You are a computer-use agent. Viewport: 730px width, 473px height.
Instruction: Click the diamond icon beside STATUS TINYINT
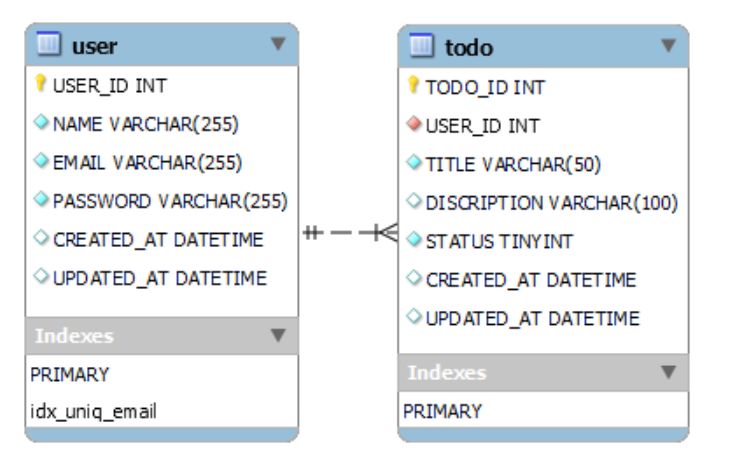tap(416, 242)
